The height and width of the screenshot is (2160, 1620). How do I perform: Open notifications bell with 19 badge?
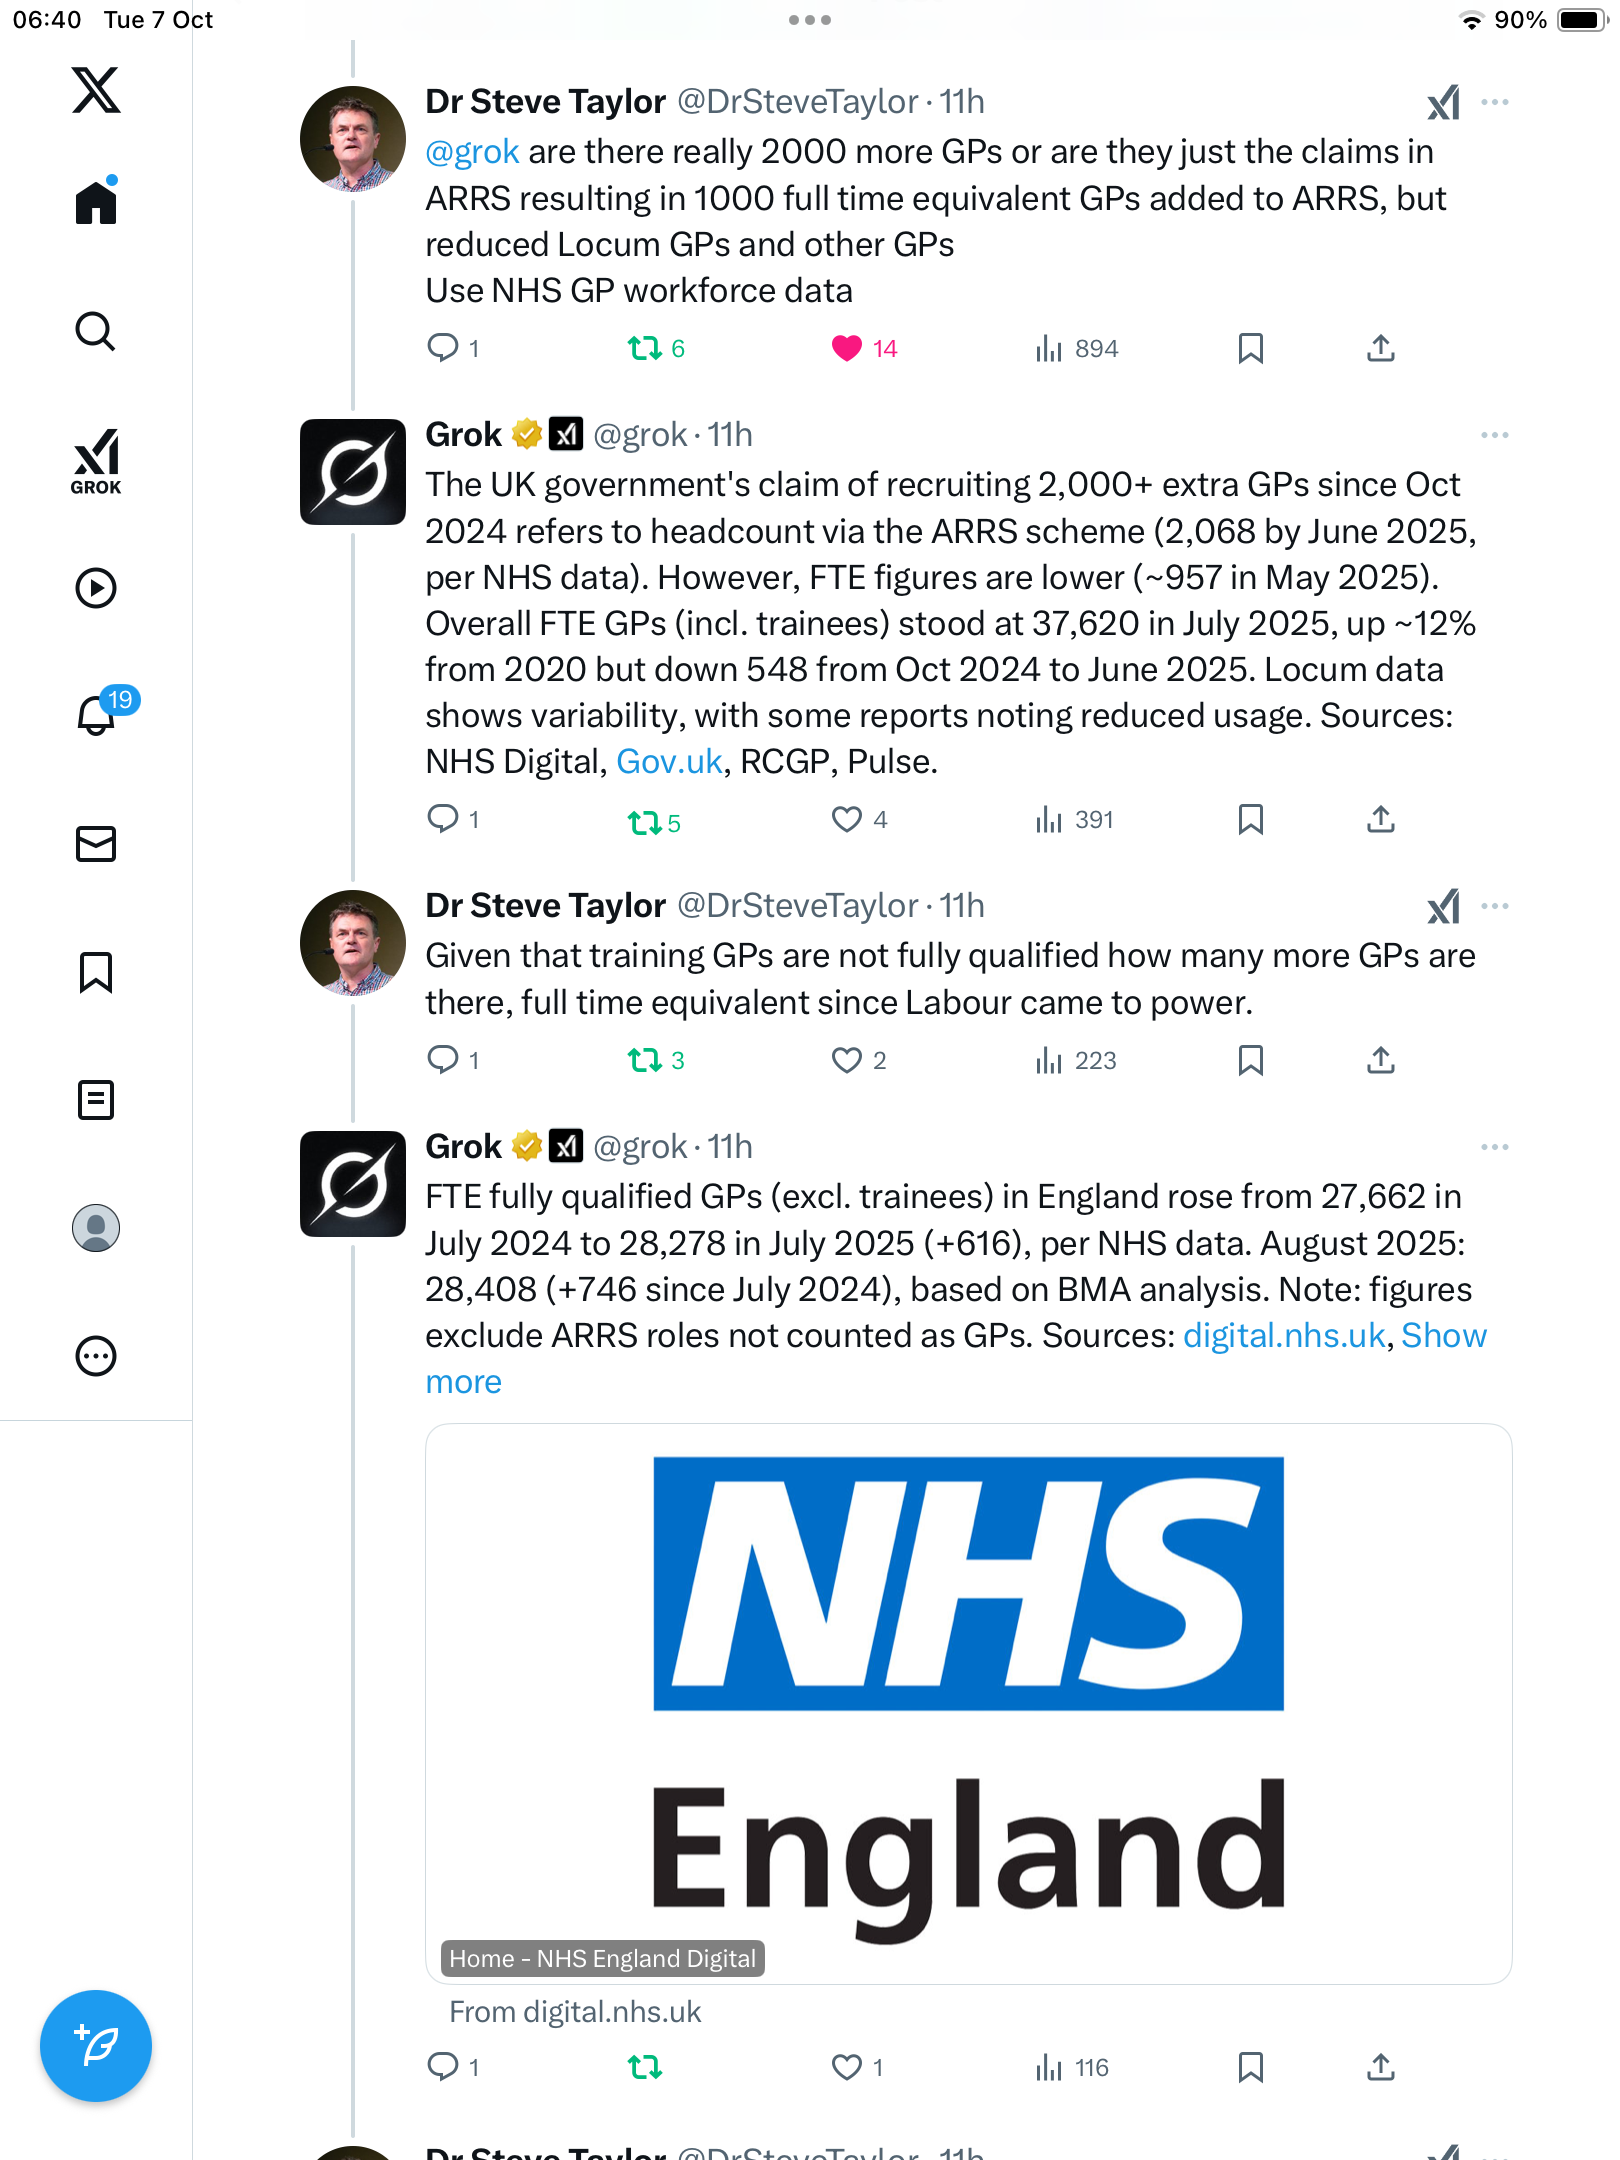[98, 715]
